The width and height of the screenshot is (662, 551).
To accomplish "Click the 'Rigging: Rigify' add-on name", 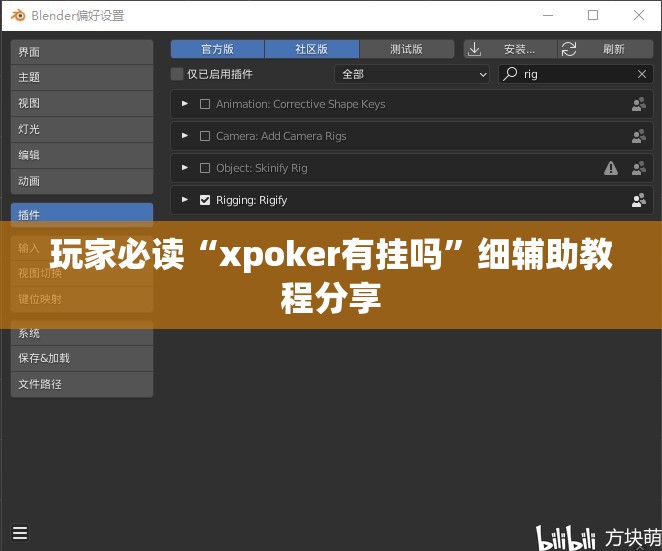I will 252,200.
